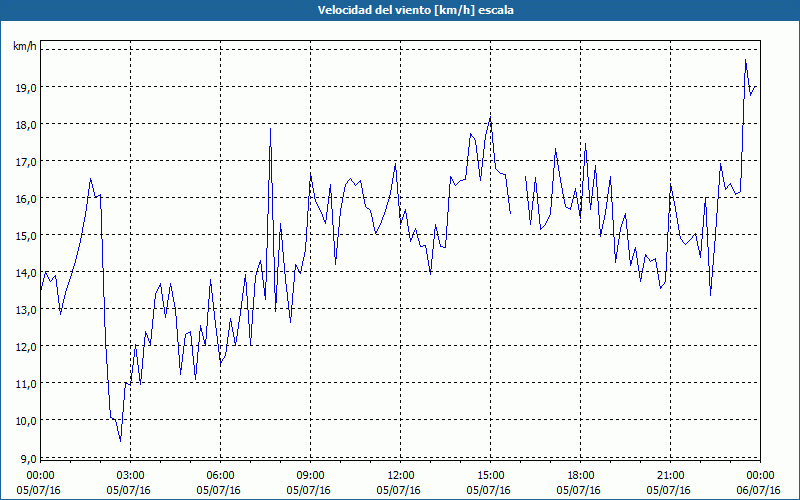Click the '13,0' y-axis label
This screenshot has height=500, width=800.
(27, 310)
